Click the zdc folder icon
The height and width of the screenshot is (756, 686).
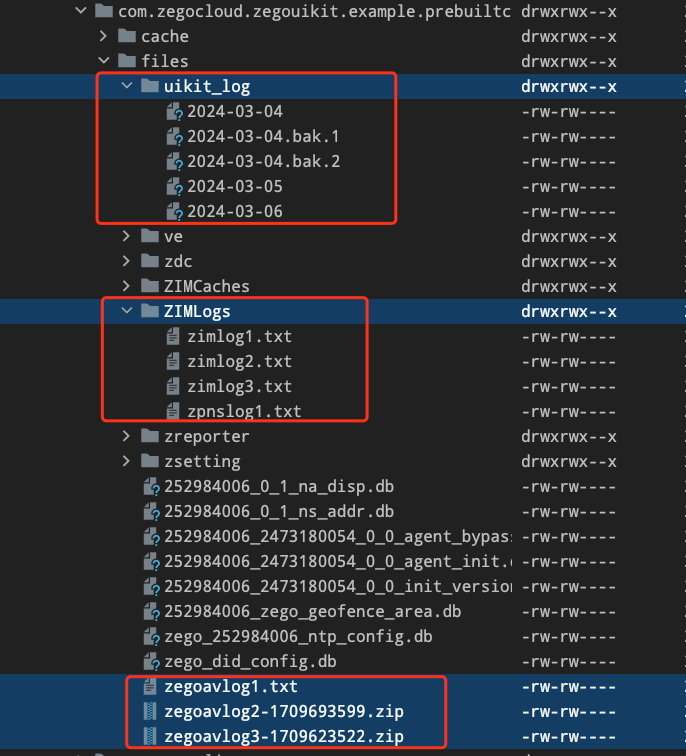150,261
